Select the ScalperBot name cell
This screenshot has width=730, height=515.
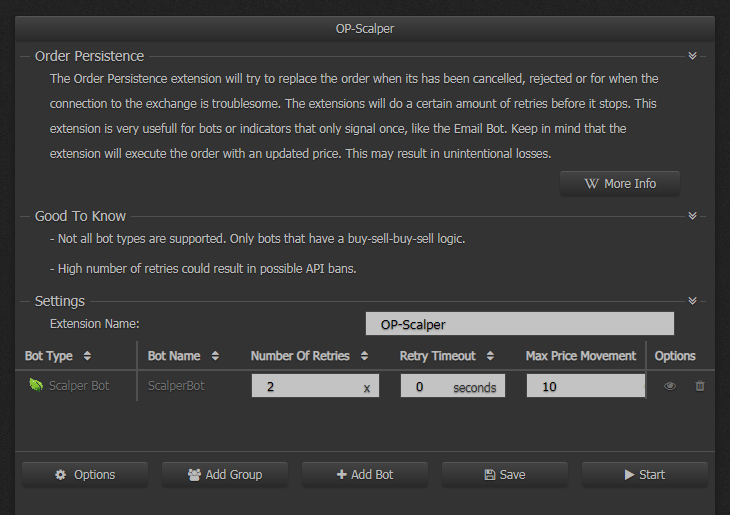tap(176, 386)
